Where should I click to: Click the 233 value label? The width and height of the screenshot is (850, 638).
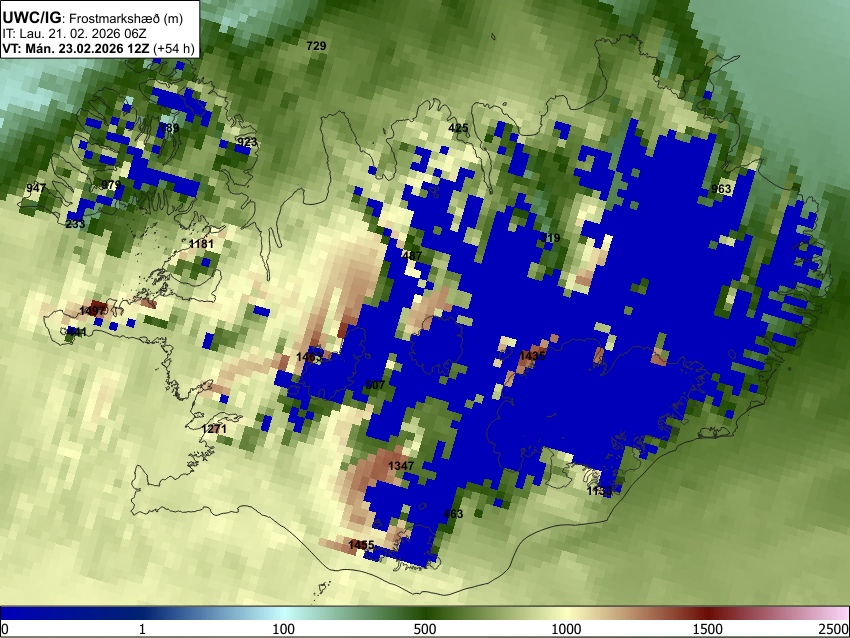(x=75, y=224)
